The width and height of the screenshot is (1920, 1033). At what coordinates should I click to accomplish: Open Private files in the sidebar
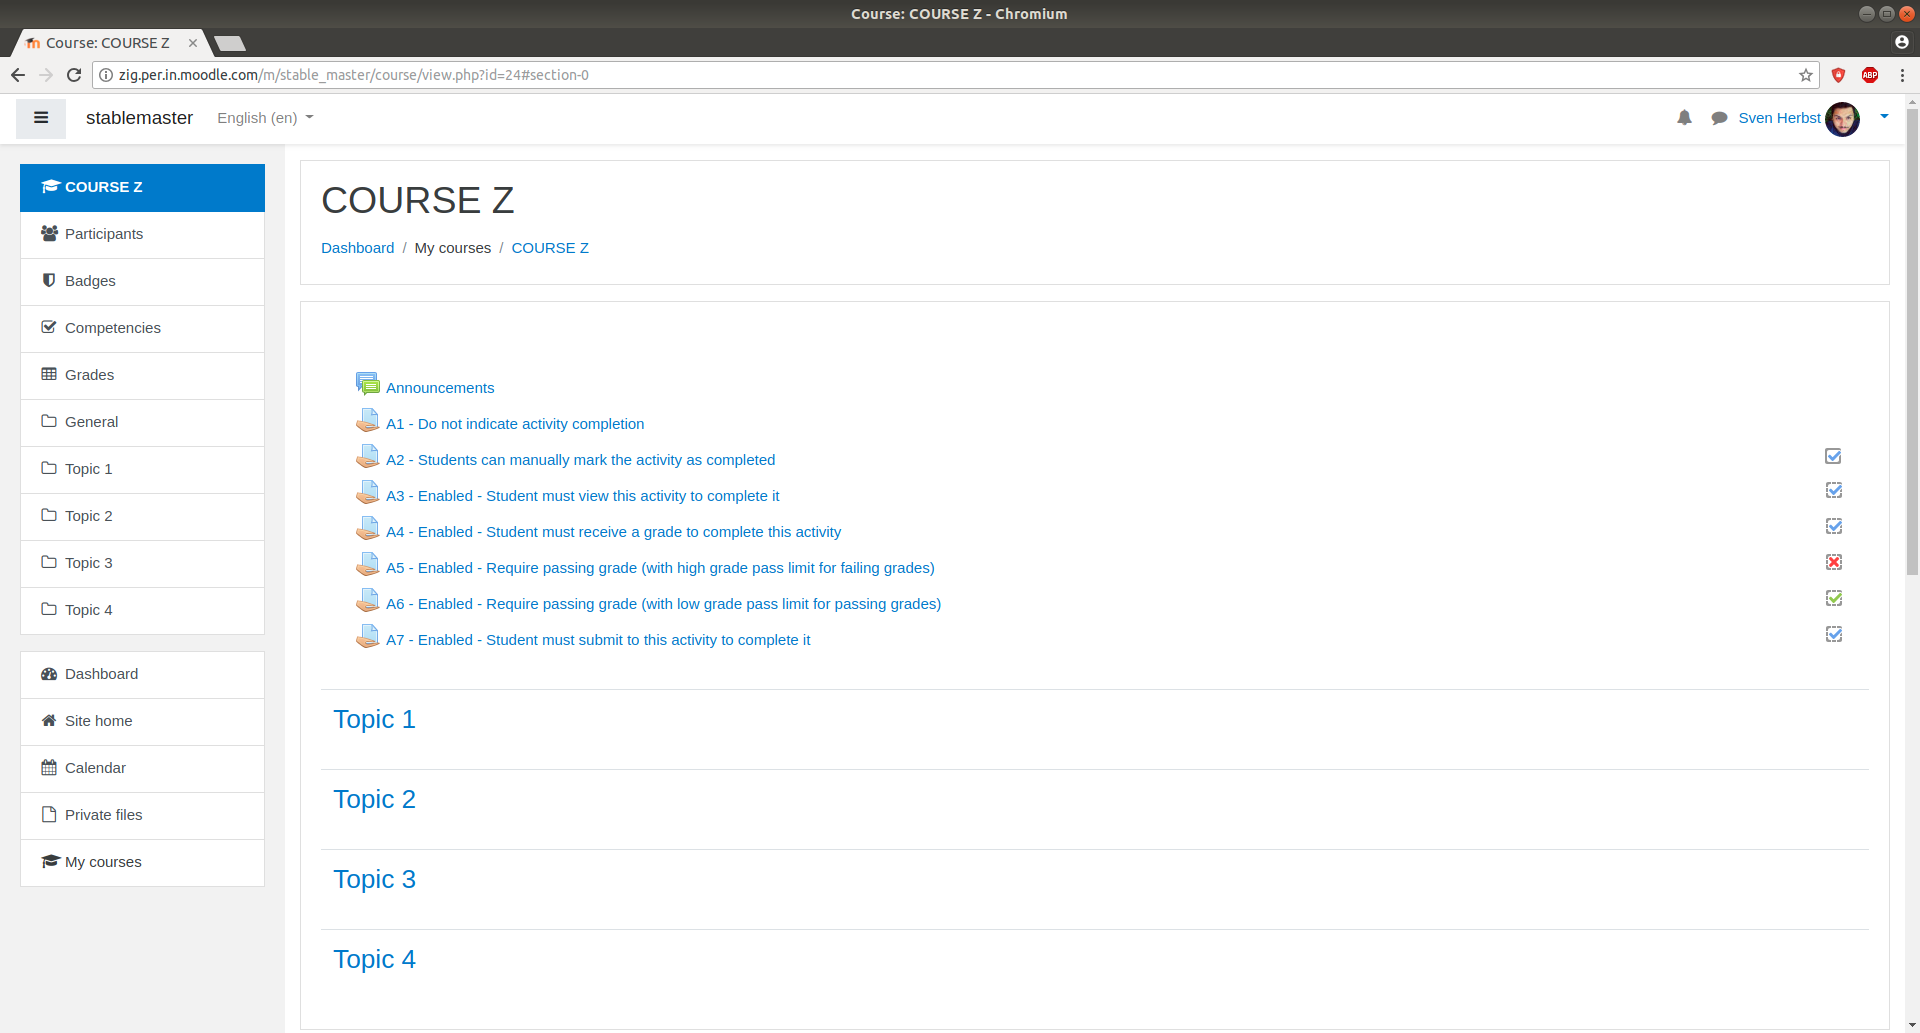[x=142, y=815]
